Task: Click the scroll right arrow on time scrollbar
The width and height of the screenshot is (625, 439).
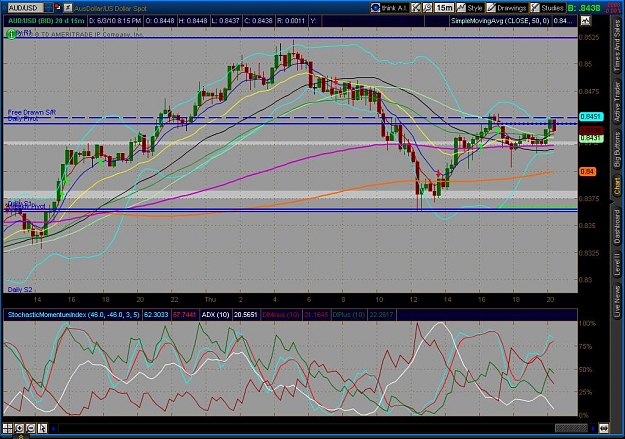Action: 594,429
